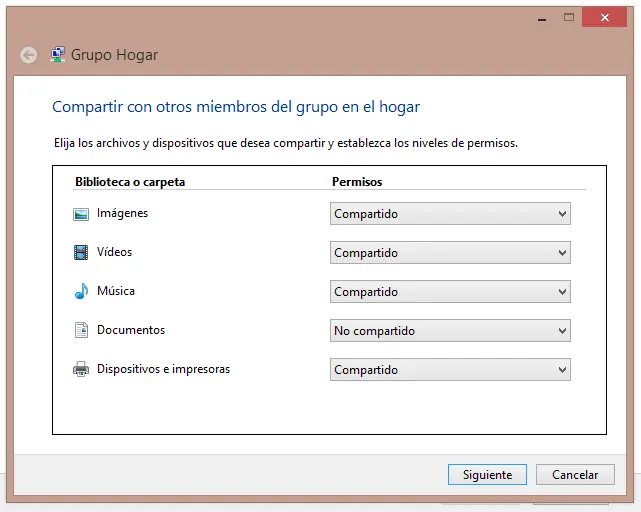Click the Grupo Hogar network icon
The height and width of the screenshot is (512, 641).
point(57,55)
